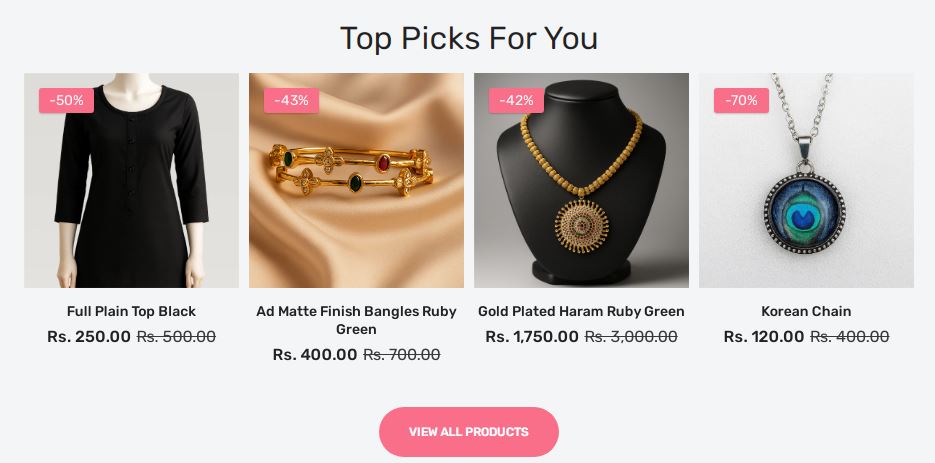
Task: Click the Rs. 1,750.00 sale price
Action: click(532, 337)
